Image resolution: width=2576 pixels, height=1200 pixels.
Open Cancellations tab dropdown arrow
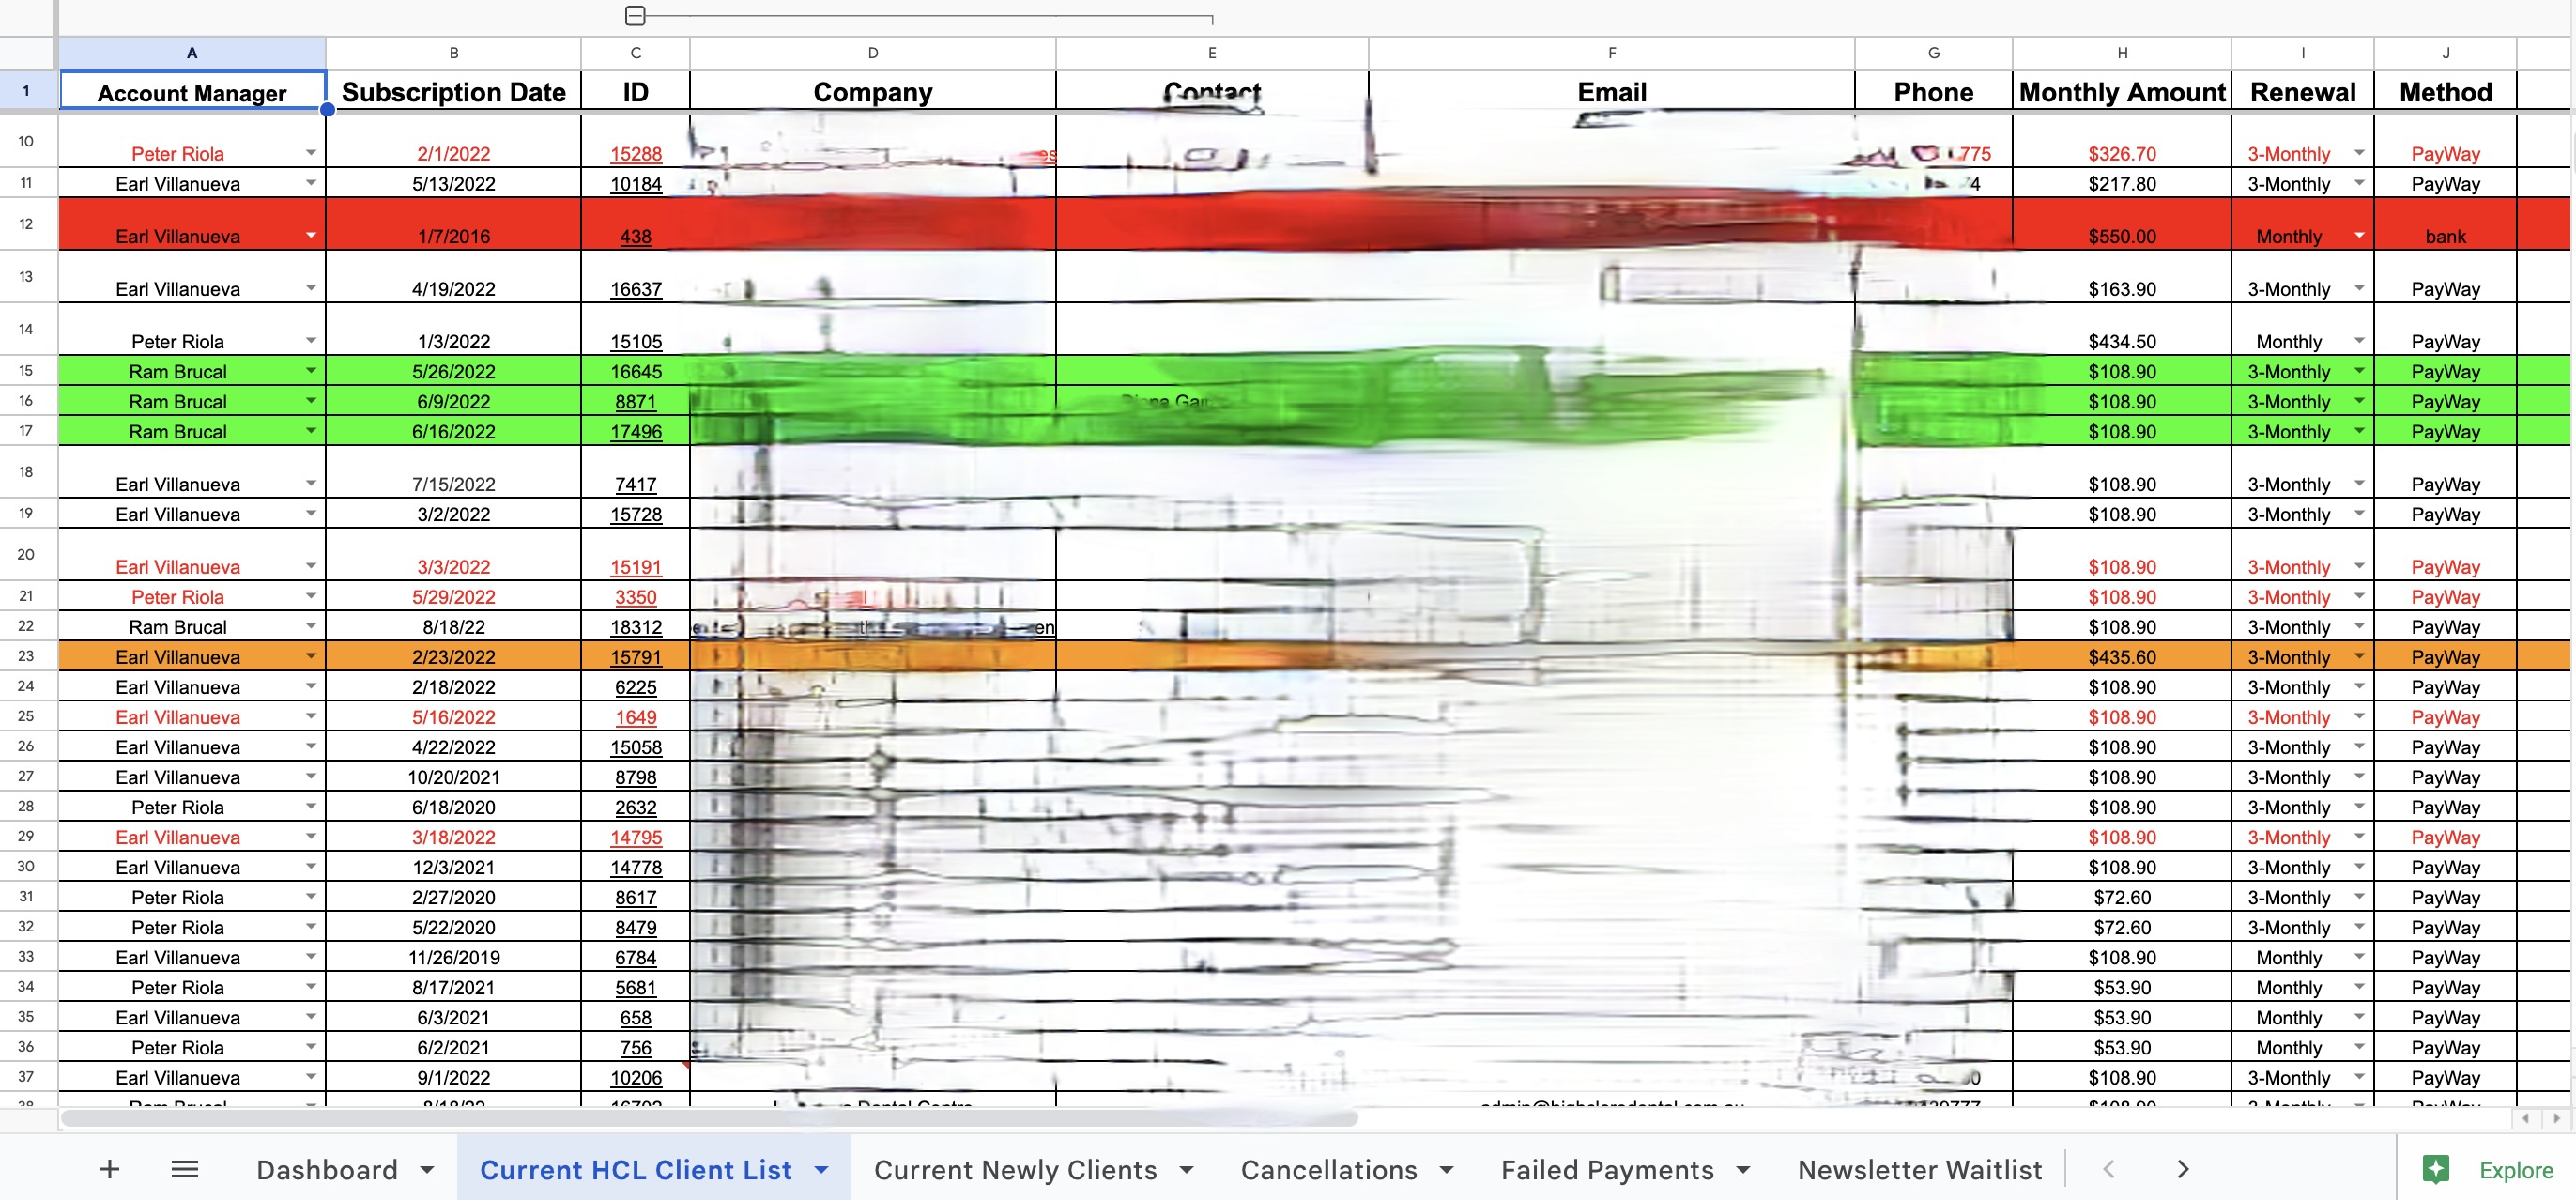1446,1170
